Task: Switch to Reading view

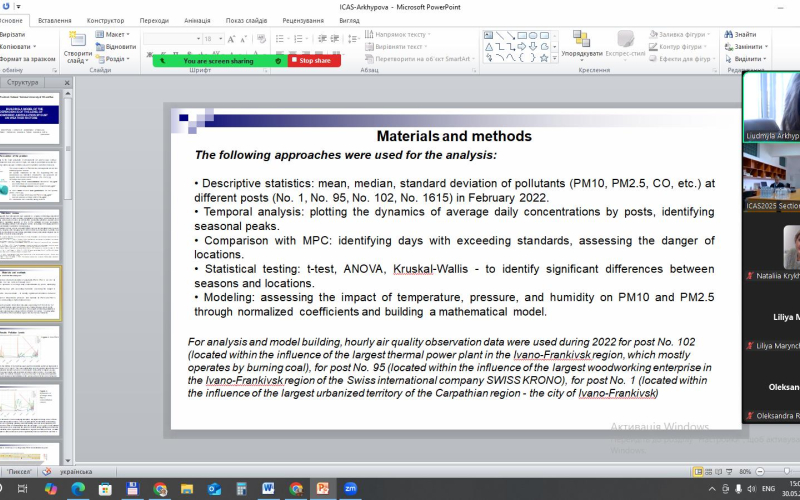Action: (718, 471)
